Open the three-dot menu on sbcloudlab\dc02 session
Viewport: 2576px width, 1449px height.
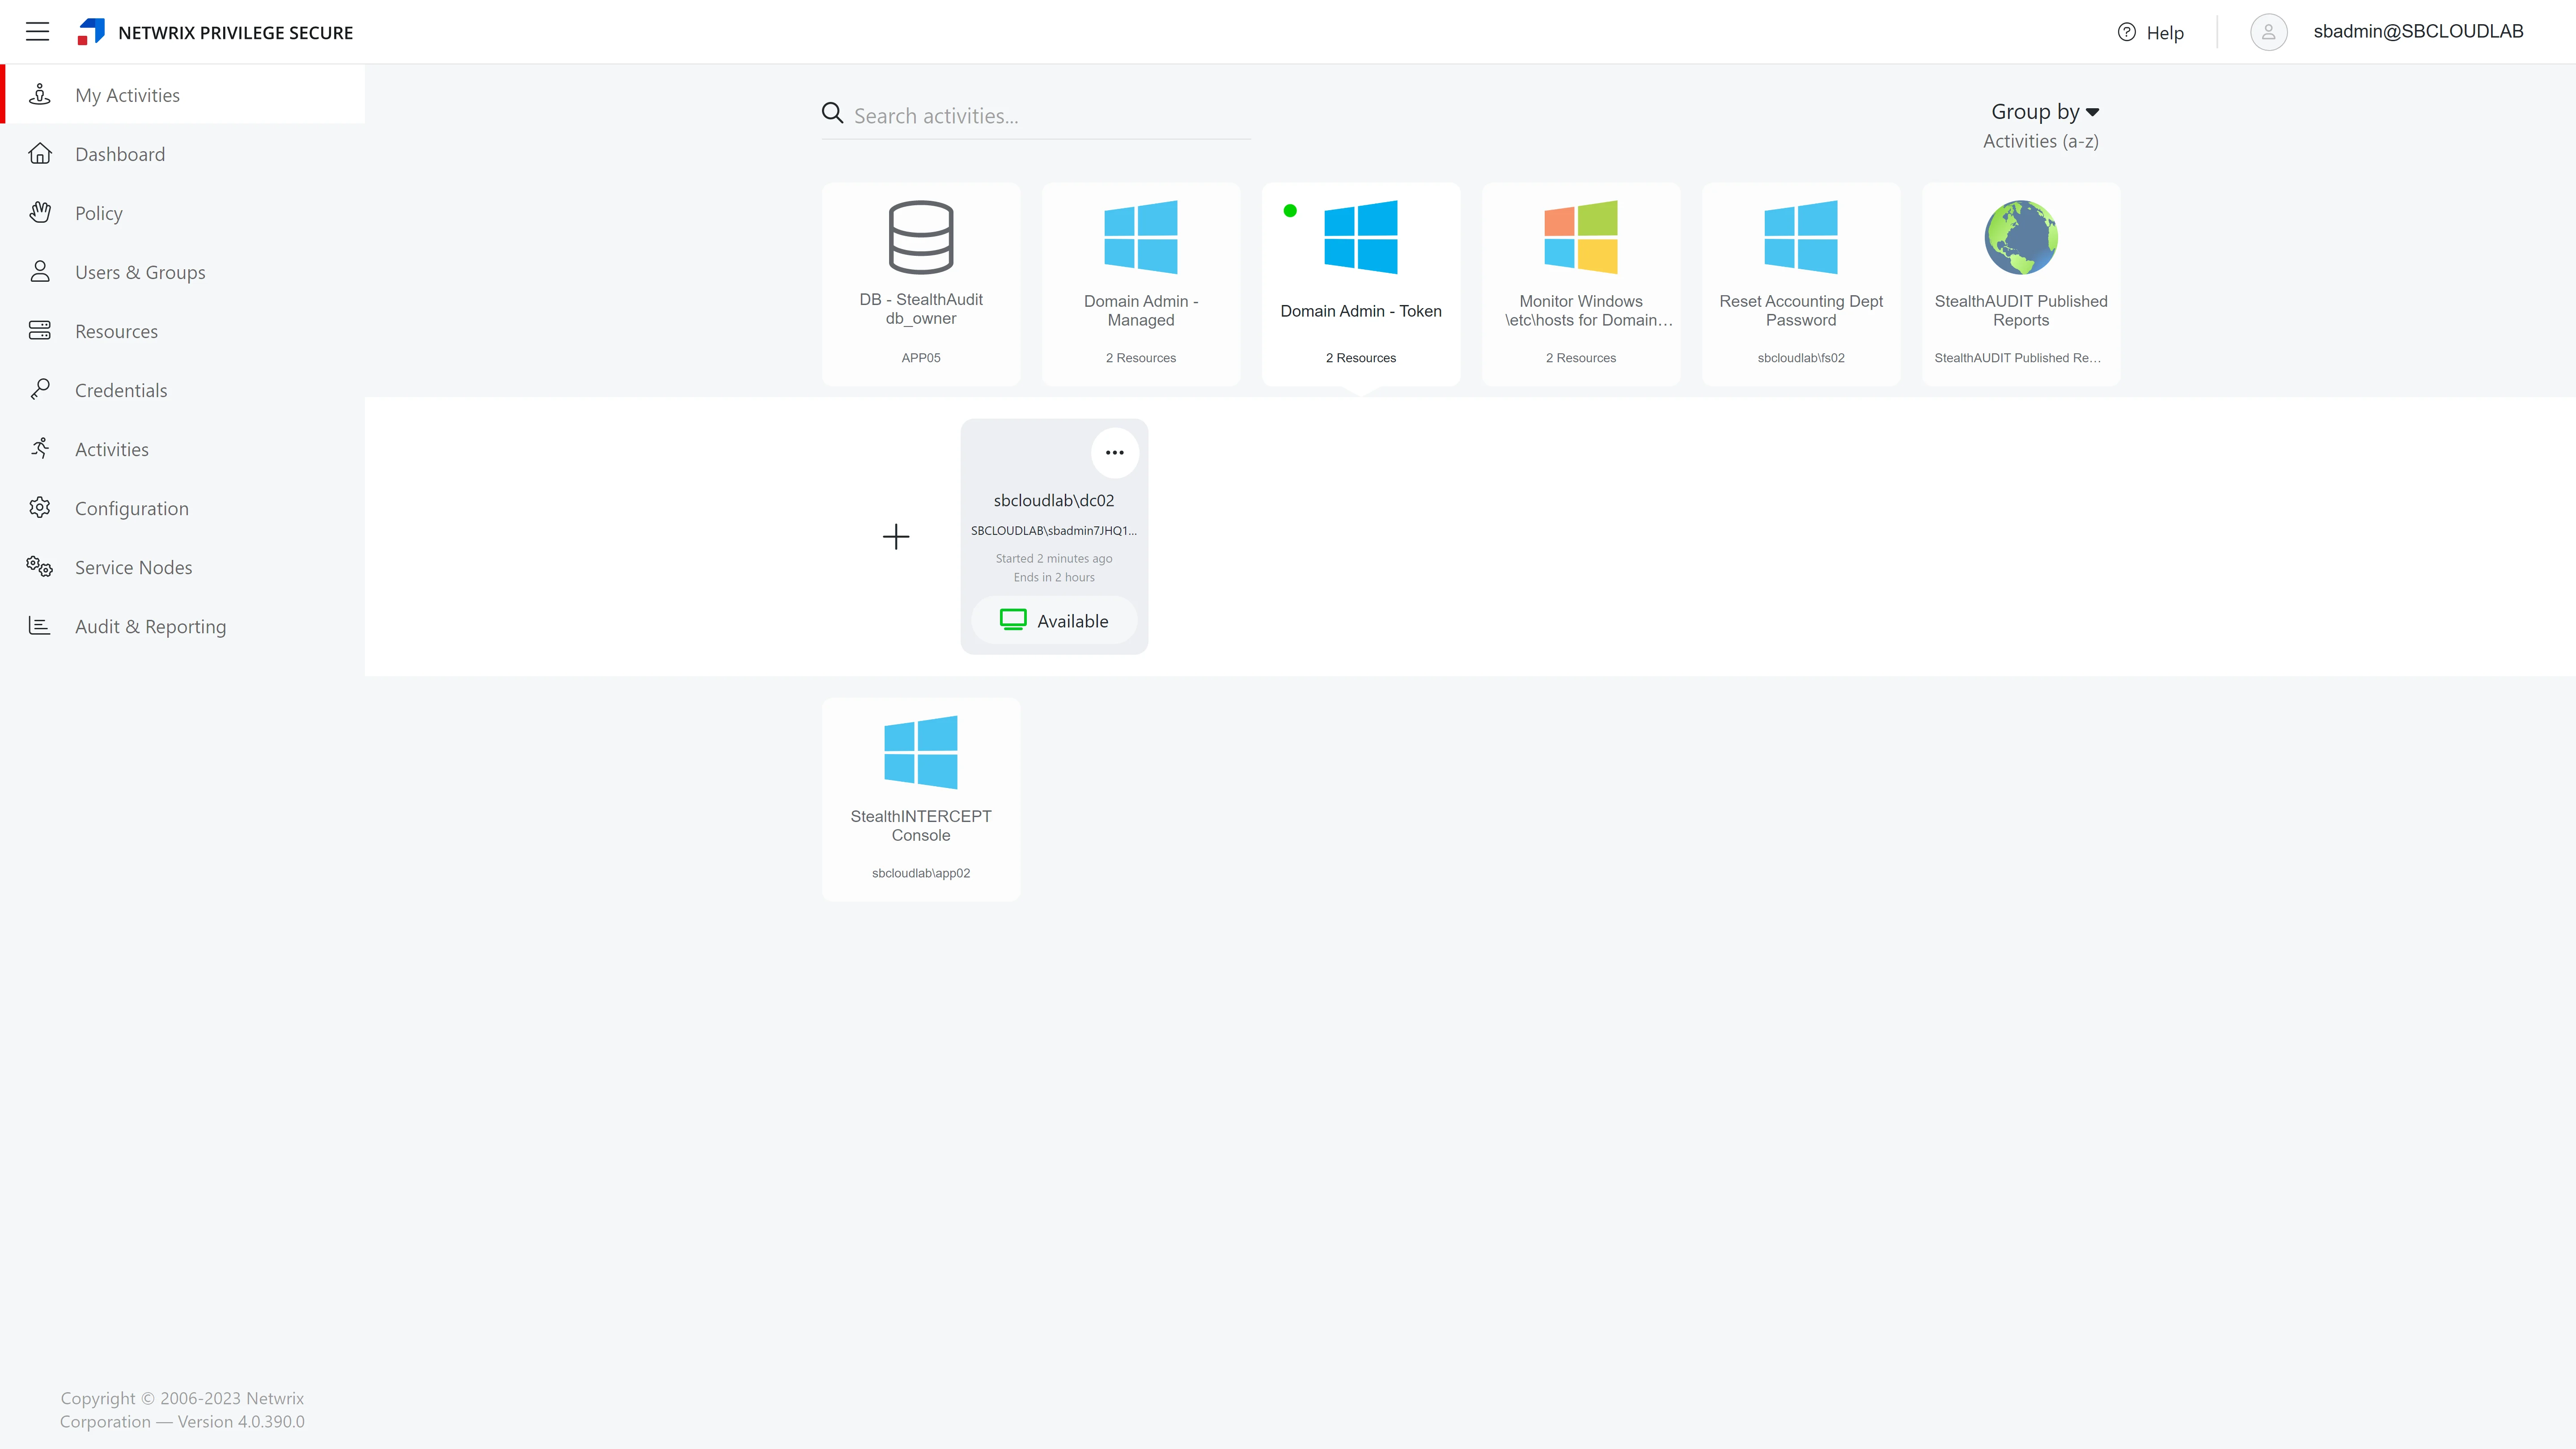[1115, 453]
